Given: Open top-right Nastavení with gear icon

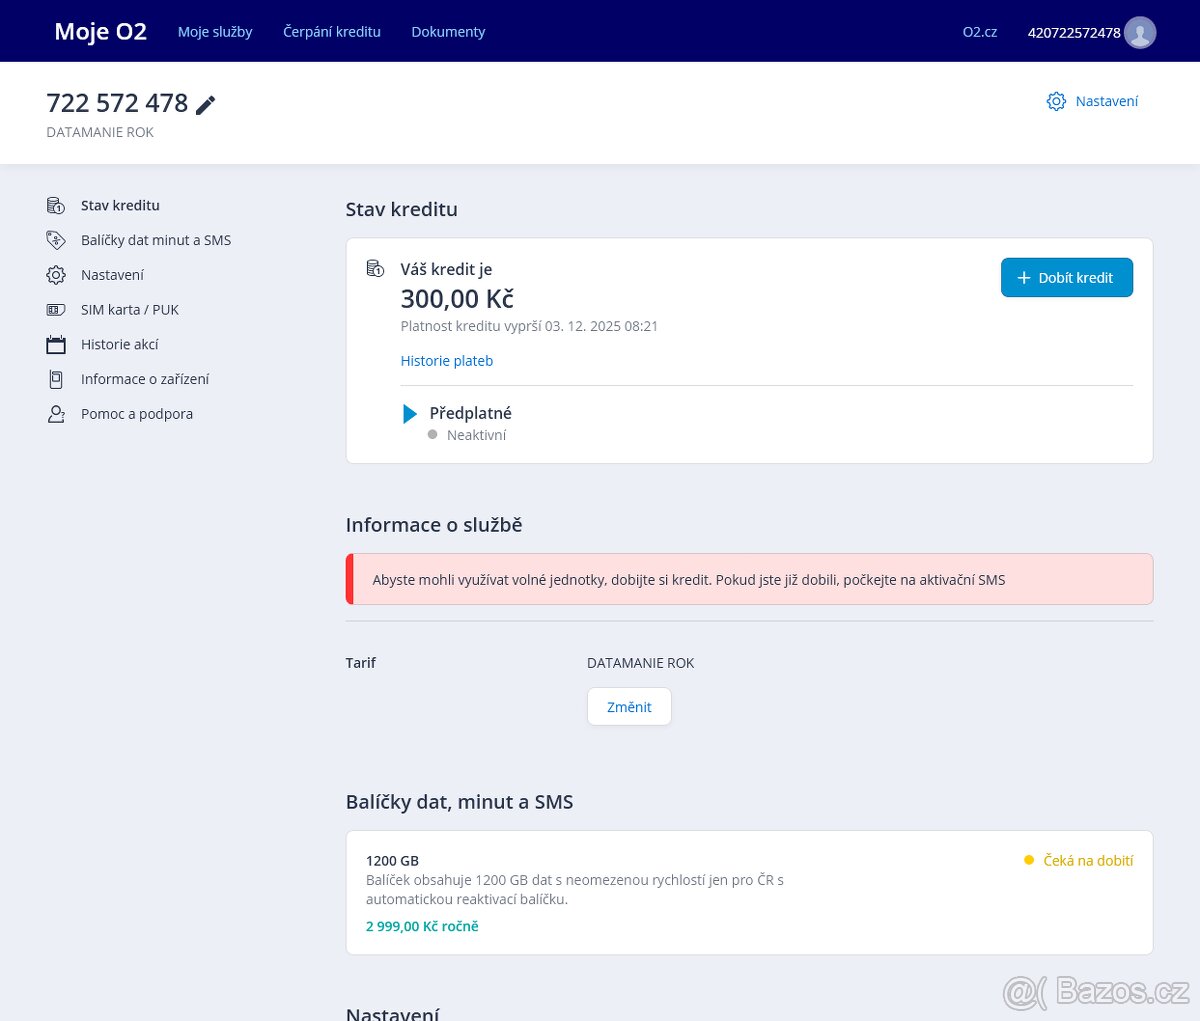Looking at the screenshot, I should coord(1092,101).
